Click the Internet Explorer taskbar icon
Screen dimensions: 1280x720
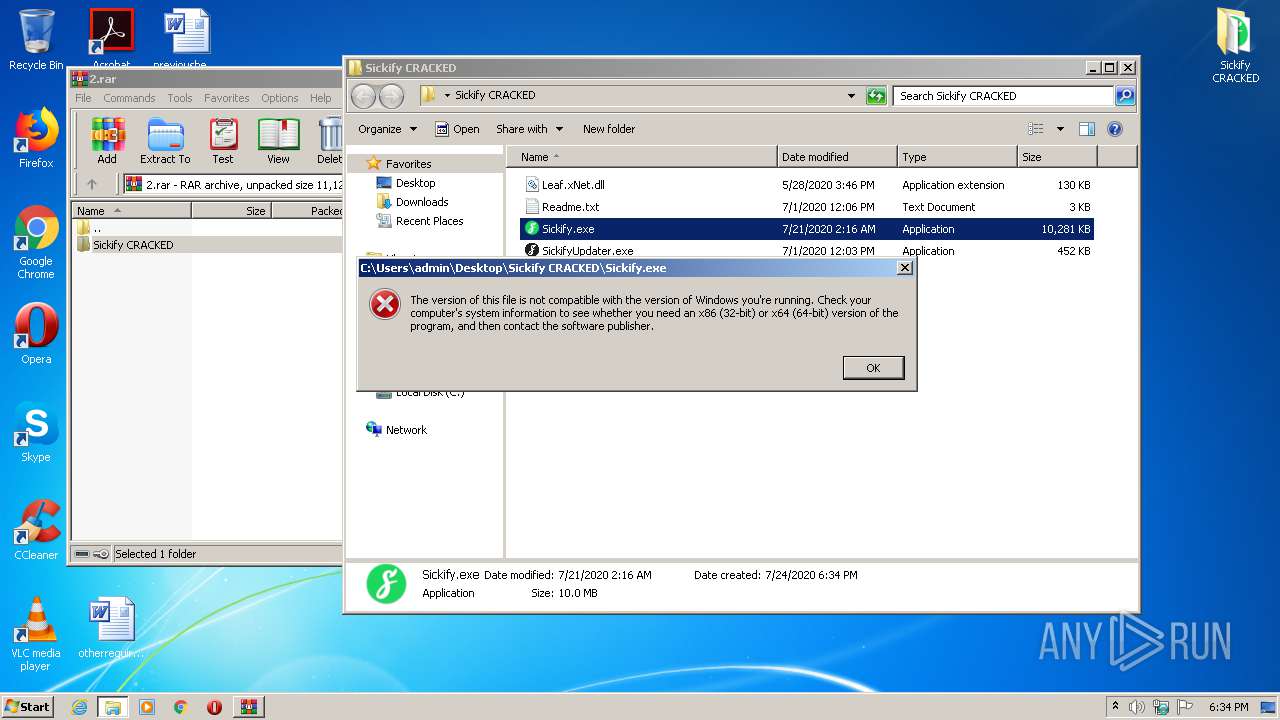coord(79,707)
